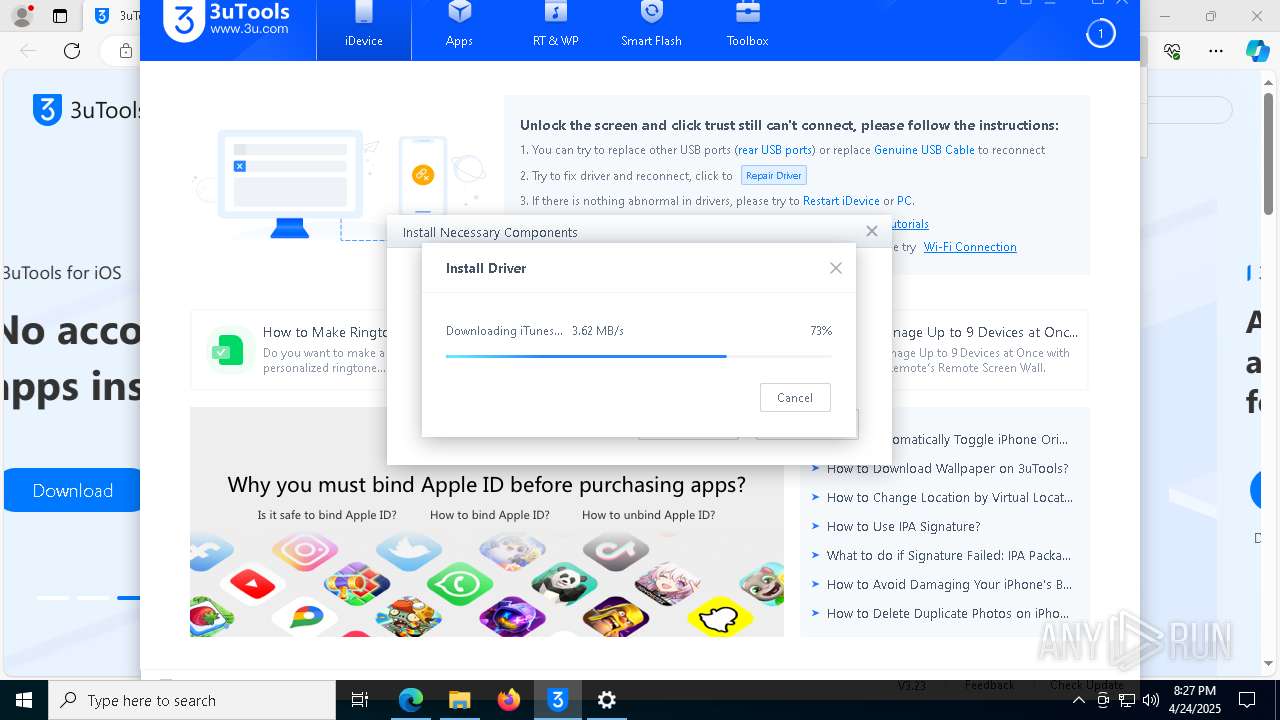Click How to unbind Apple ID?
The width and height of the screenshot is (1280, 720).
(x=648, y=515)
